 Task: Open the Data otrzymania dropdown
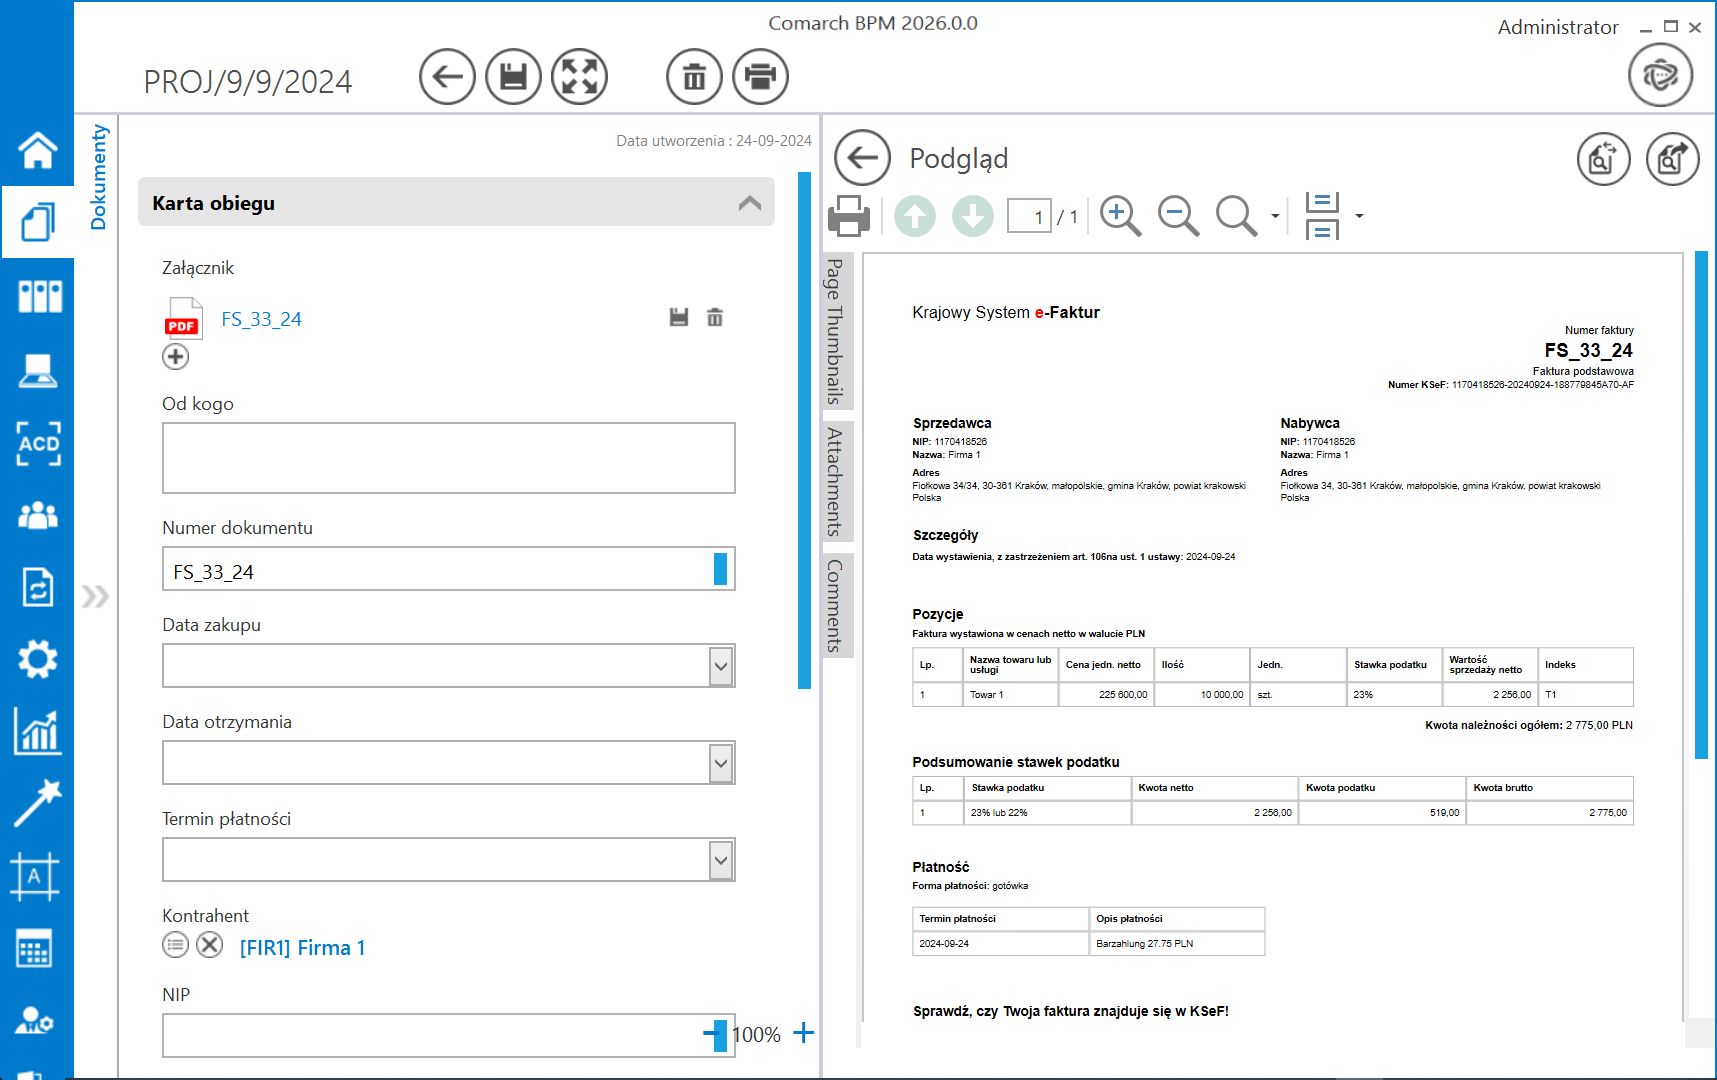click(720, 764)
